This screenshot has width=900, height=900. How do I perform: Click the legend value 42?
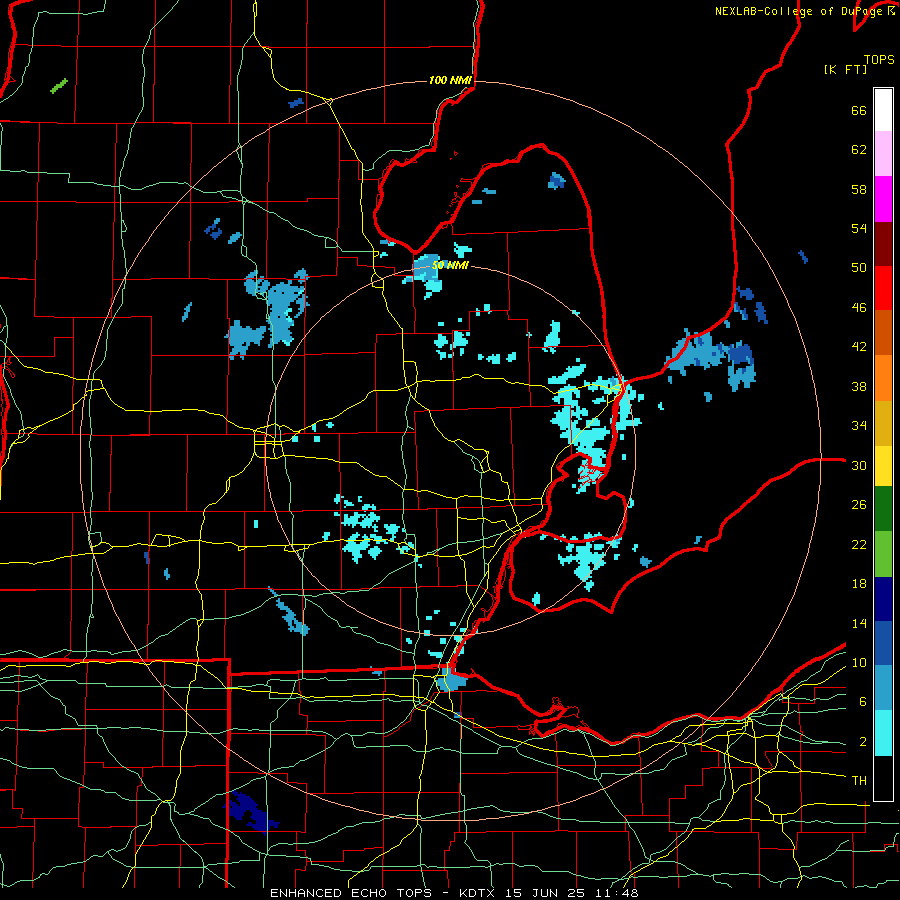859,347
